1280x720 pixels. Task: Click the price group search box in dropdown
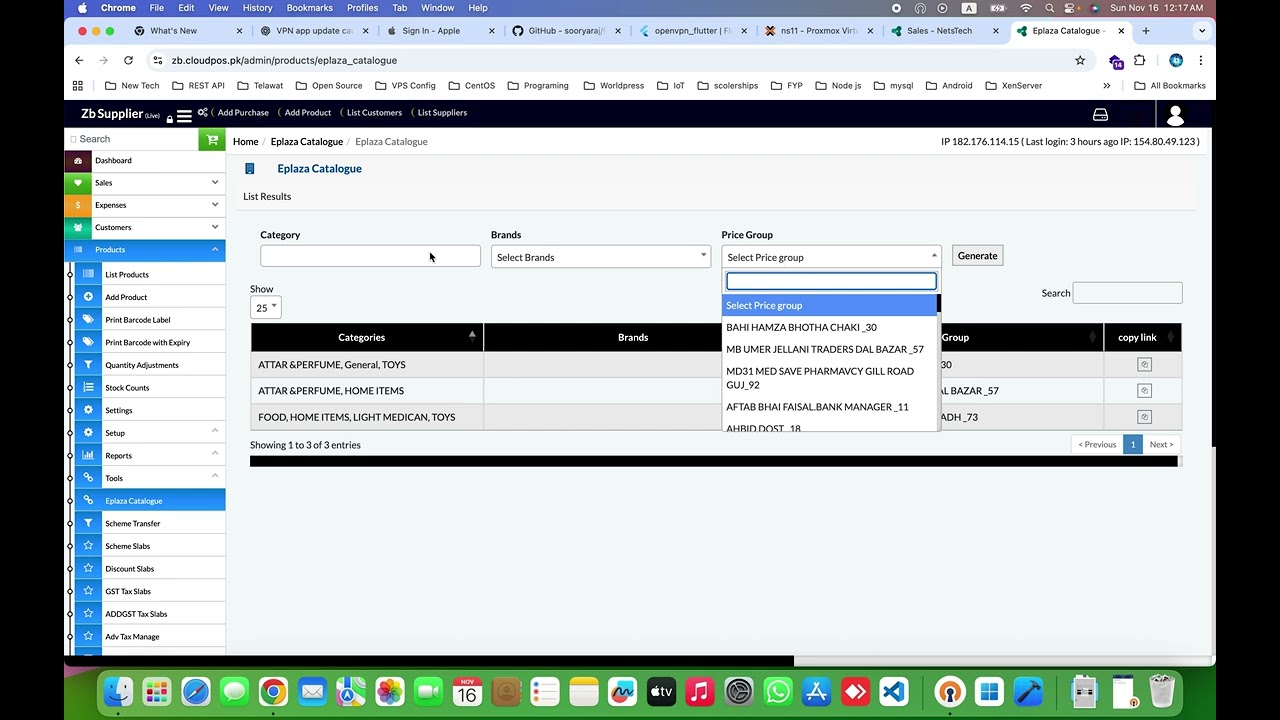831,281
